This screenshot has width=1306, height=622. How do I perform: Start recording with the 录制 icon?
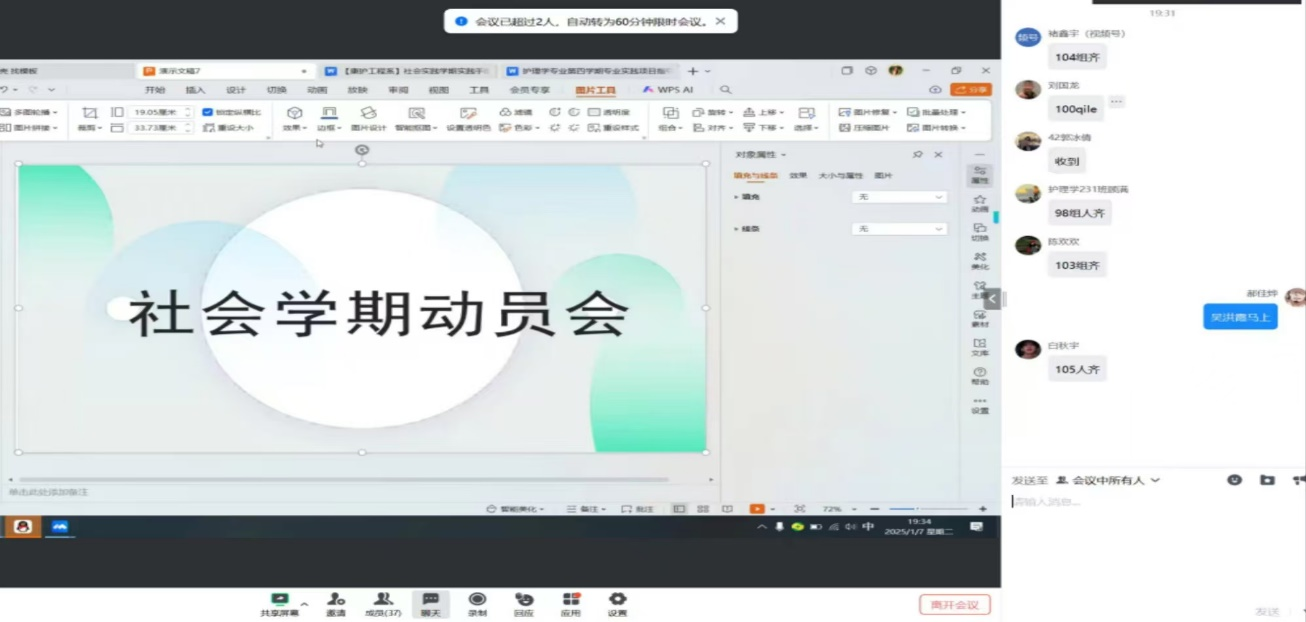click(477, 599)
